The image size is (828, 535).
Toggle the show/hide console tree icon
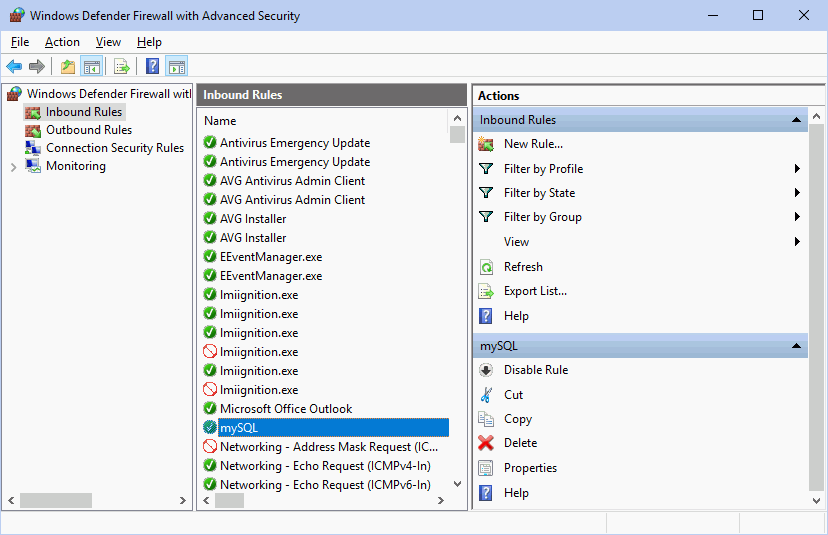point(91,67)
